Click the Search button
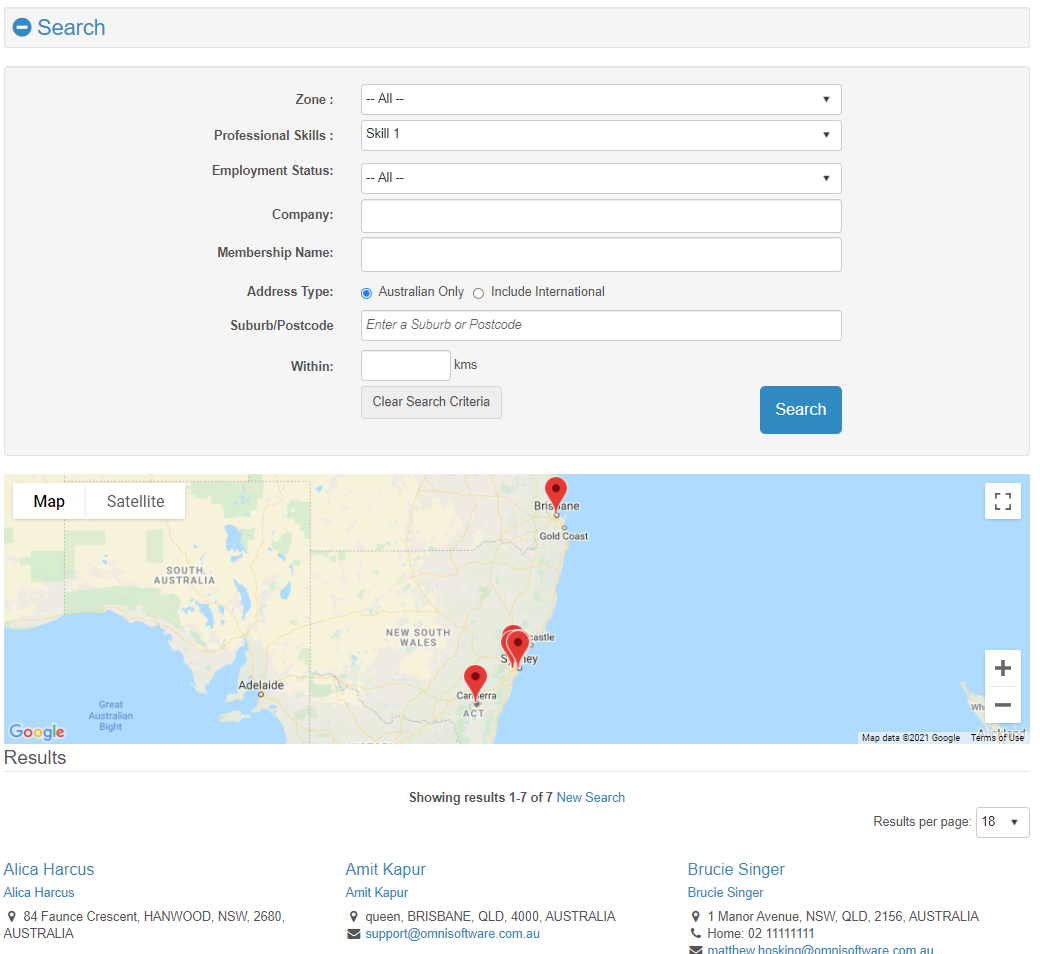Viewport: 1040px width, 954px height. [800, 410]
